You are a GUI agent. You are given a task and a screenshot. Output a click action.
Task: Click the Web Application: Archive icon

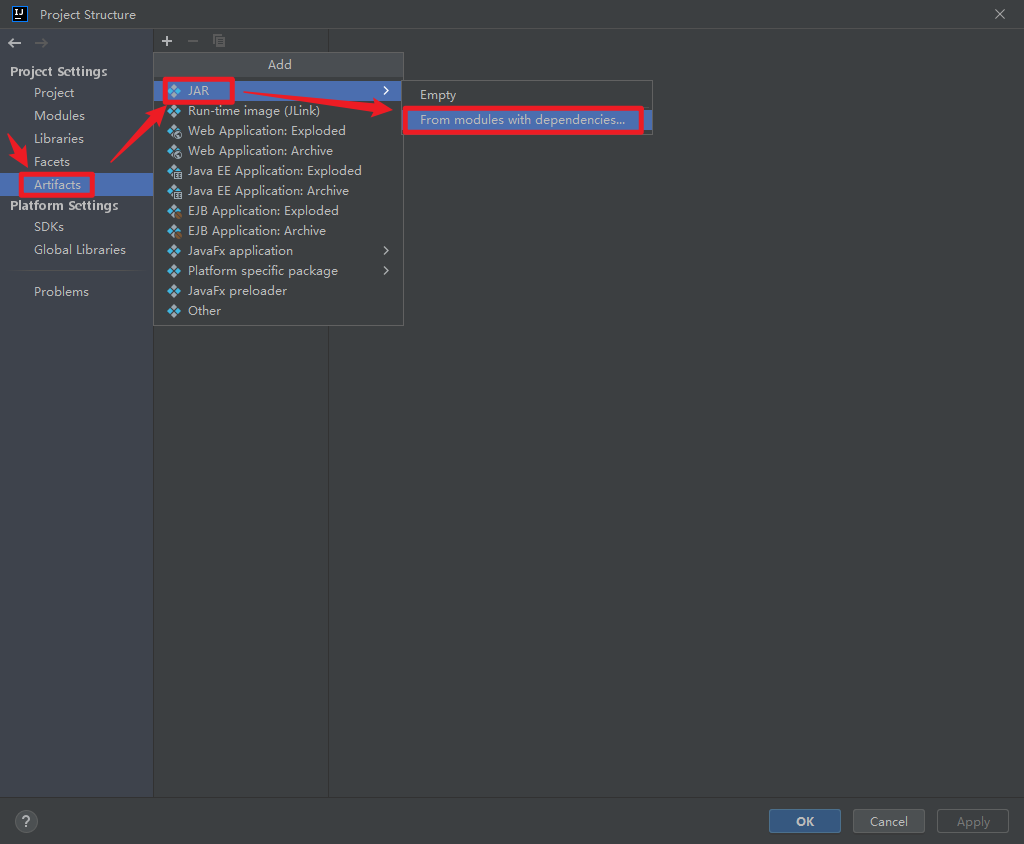click(174, 151)
